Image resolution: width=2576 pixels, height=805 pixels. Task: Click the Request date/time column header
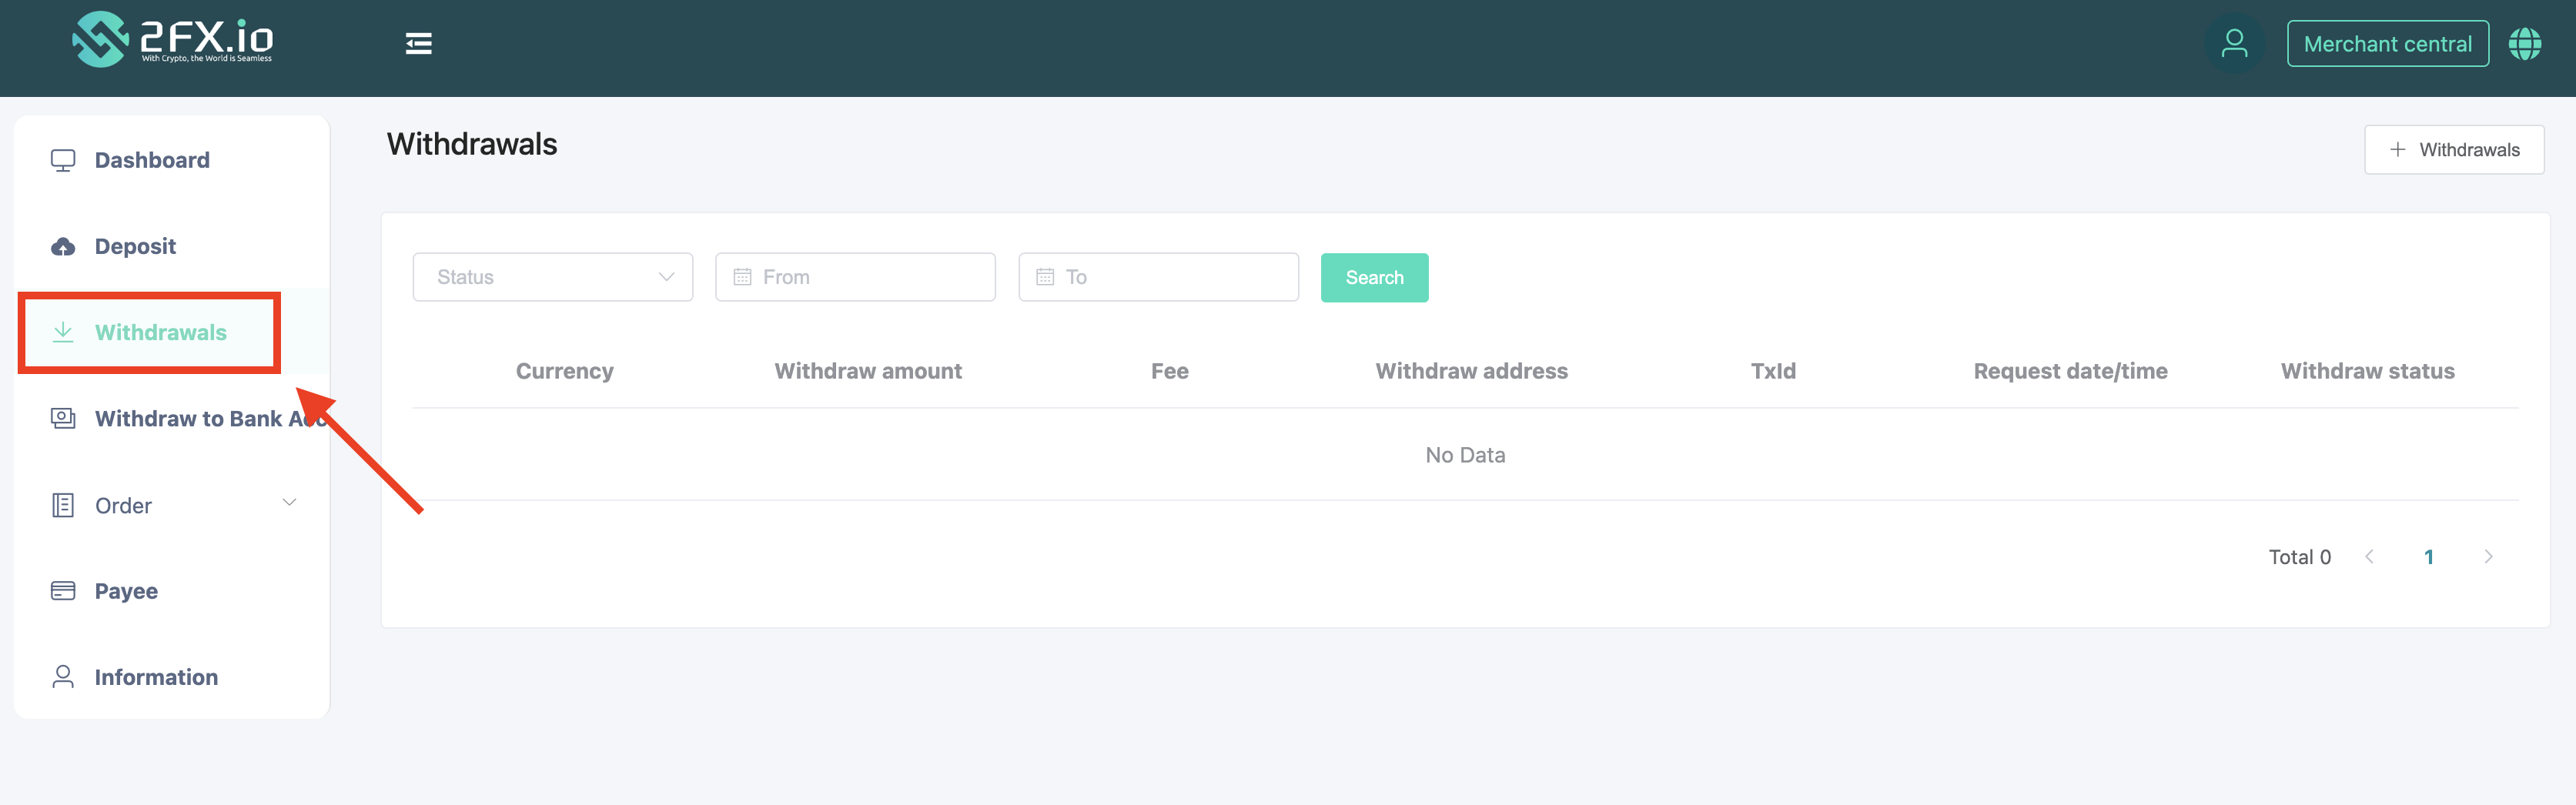point(2070,371)
